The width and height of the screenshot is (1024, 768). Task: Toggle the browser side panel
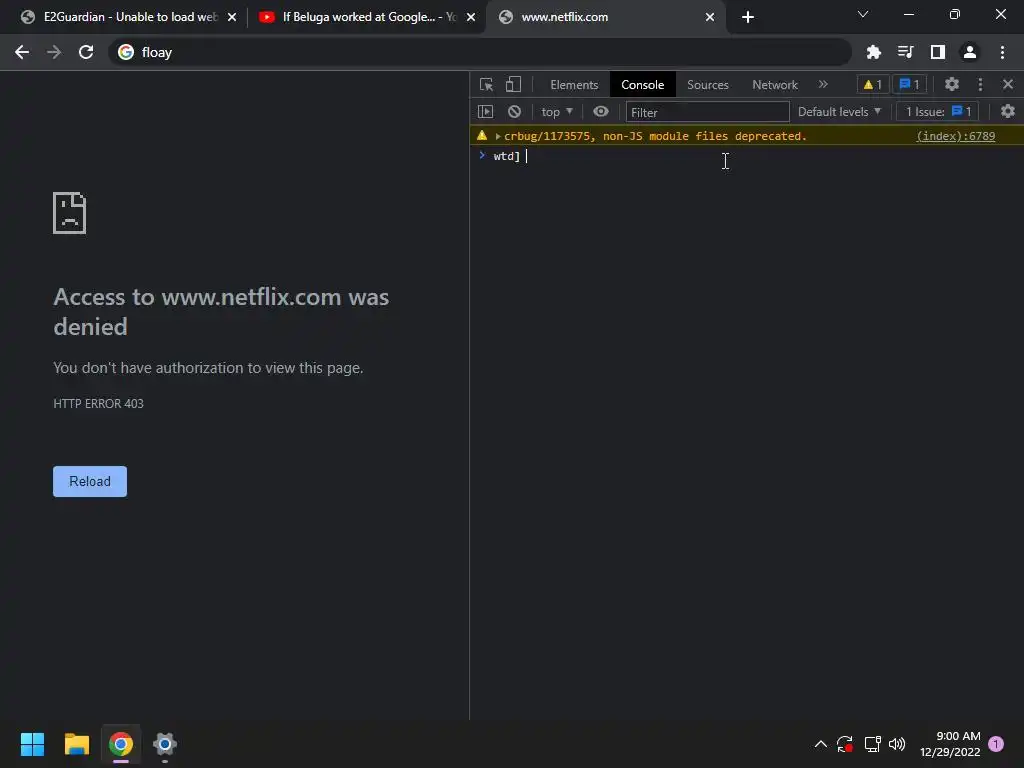pos(938,52)
